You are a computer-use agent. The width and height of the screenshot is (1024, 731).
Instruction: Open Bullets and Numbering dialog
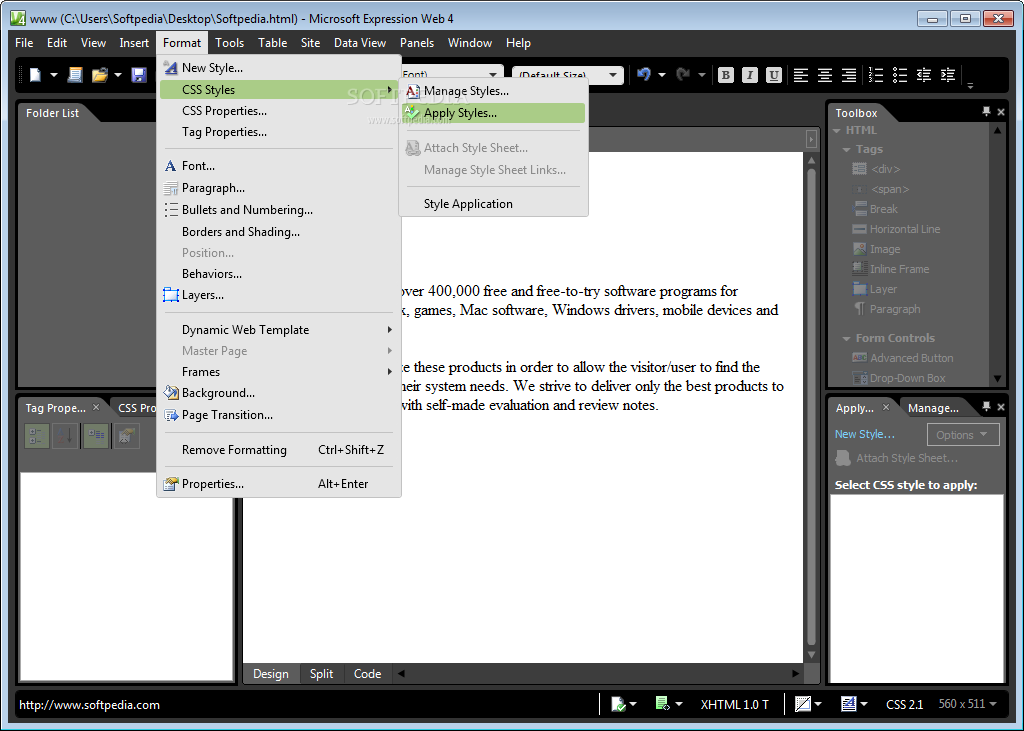[279, 210]
